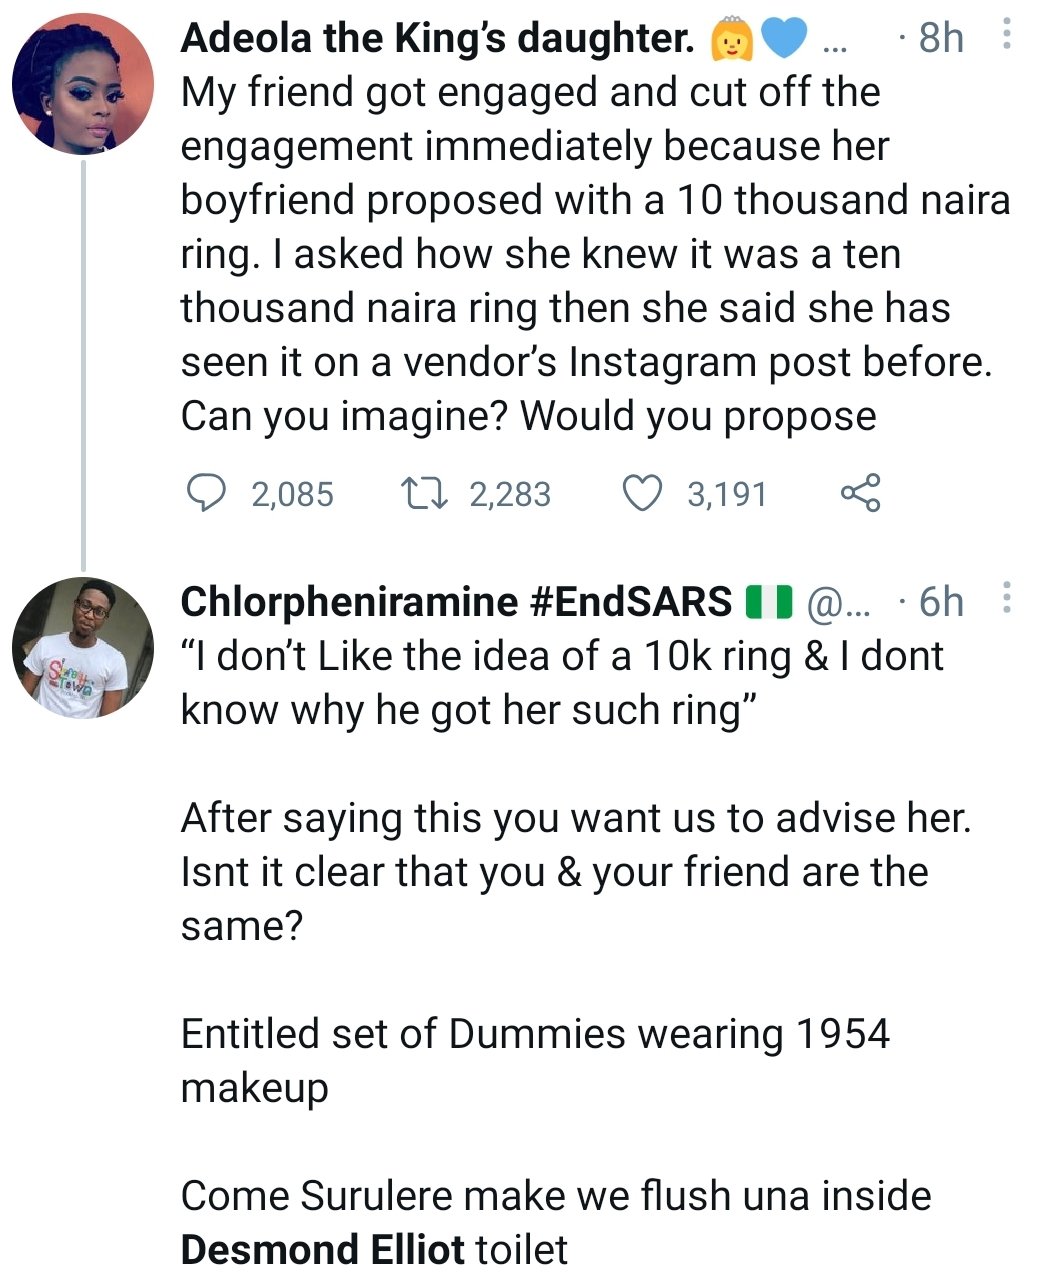Like Adeola's tweet with the heart icon

pos(642,493)
